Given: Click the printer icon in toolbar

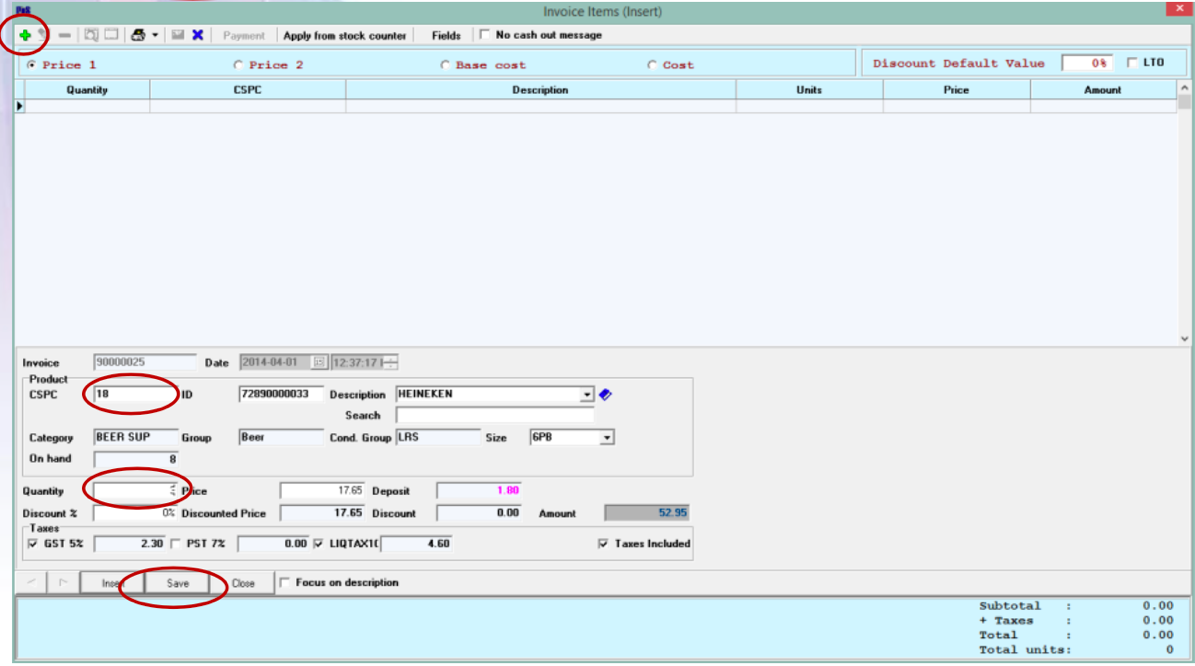Looking at the screenshot, I should 138,35.
